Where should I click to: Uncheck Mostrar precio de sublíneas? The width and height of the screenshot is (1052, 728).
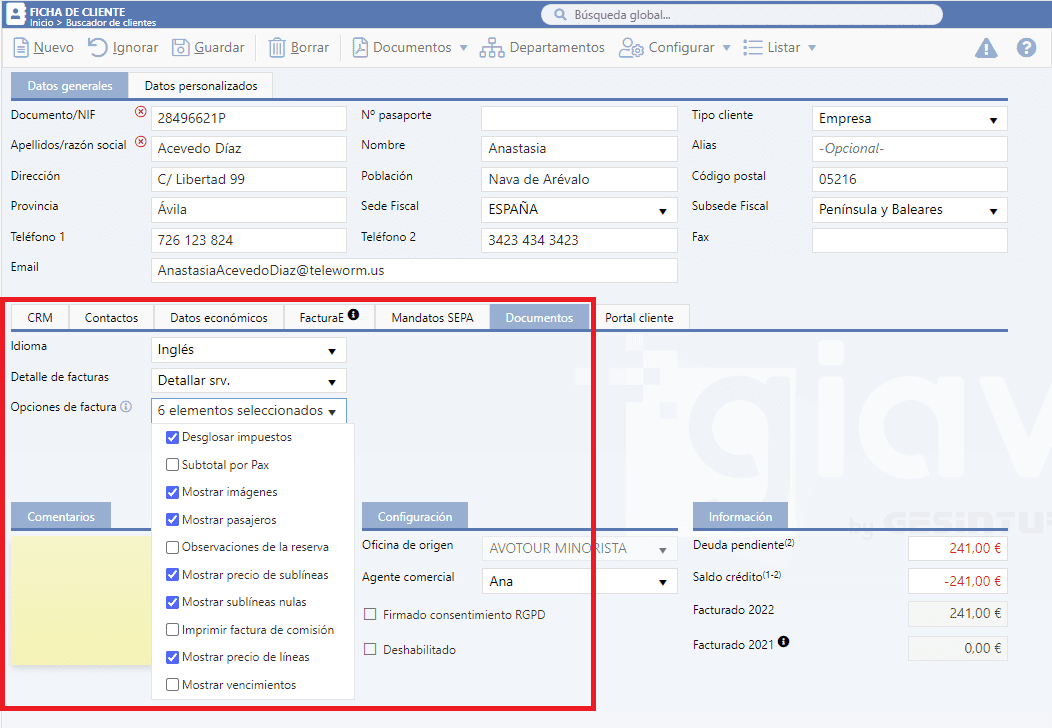(172, 574)
